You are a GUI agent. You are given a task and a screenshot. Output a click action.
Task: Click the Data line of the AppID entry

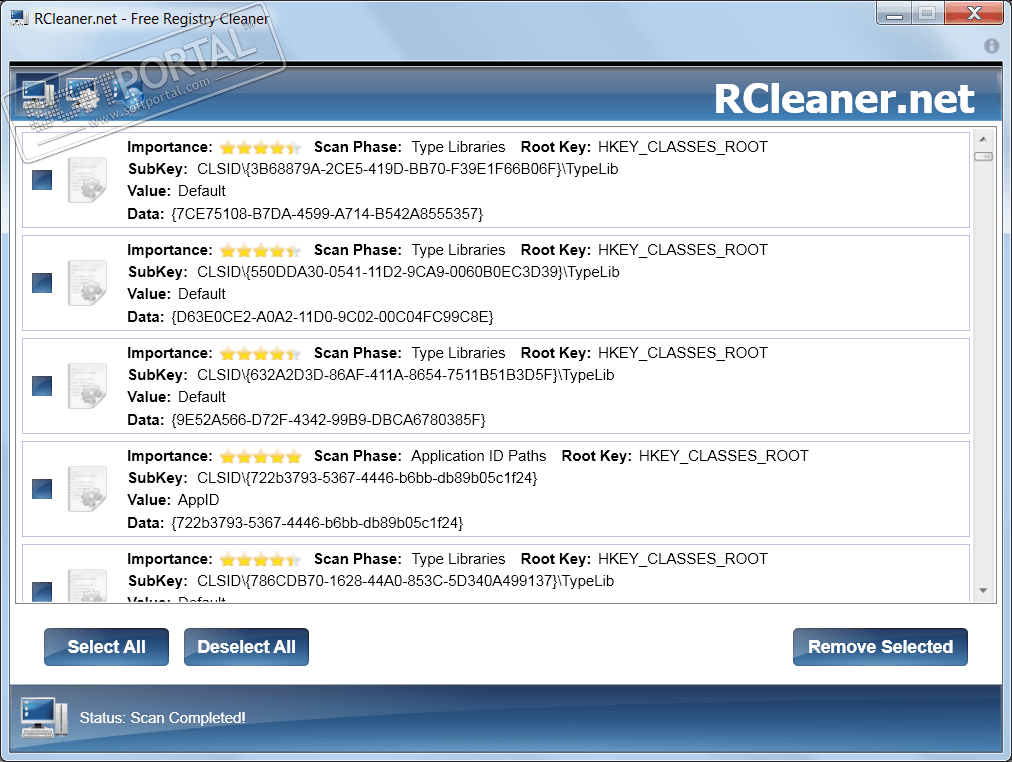pos(295,523)
